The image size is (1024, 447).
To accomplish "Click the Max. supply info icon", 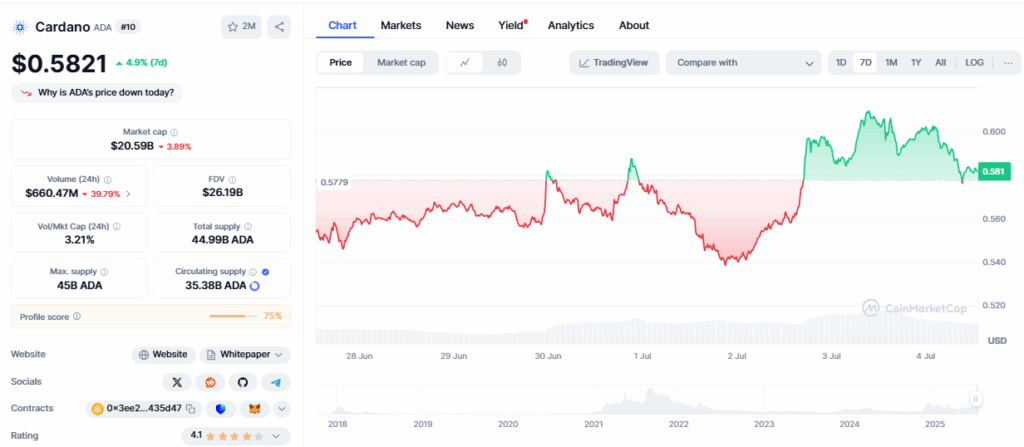I will (104, 271).
